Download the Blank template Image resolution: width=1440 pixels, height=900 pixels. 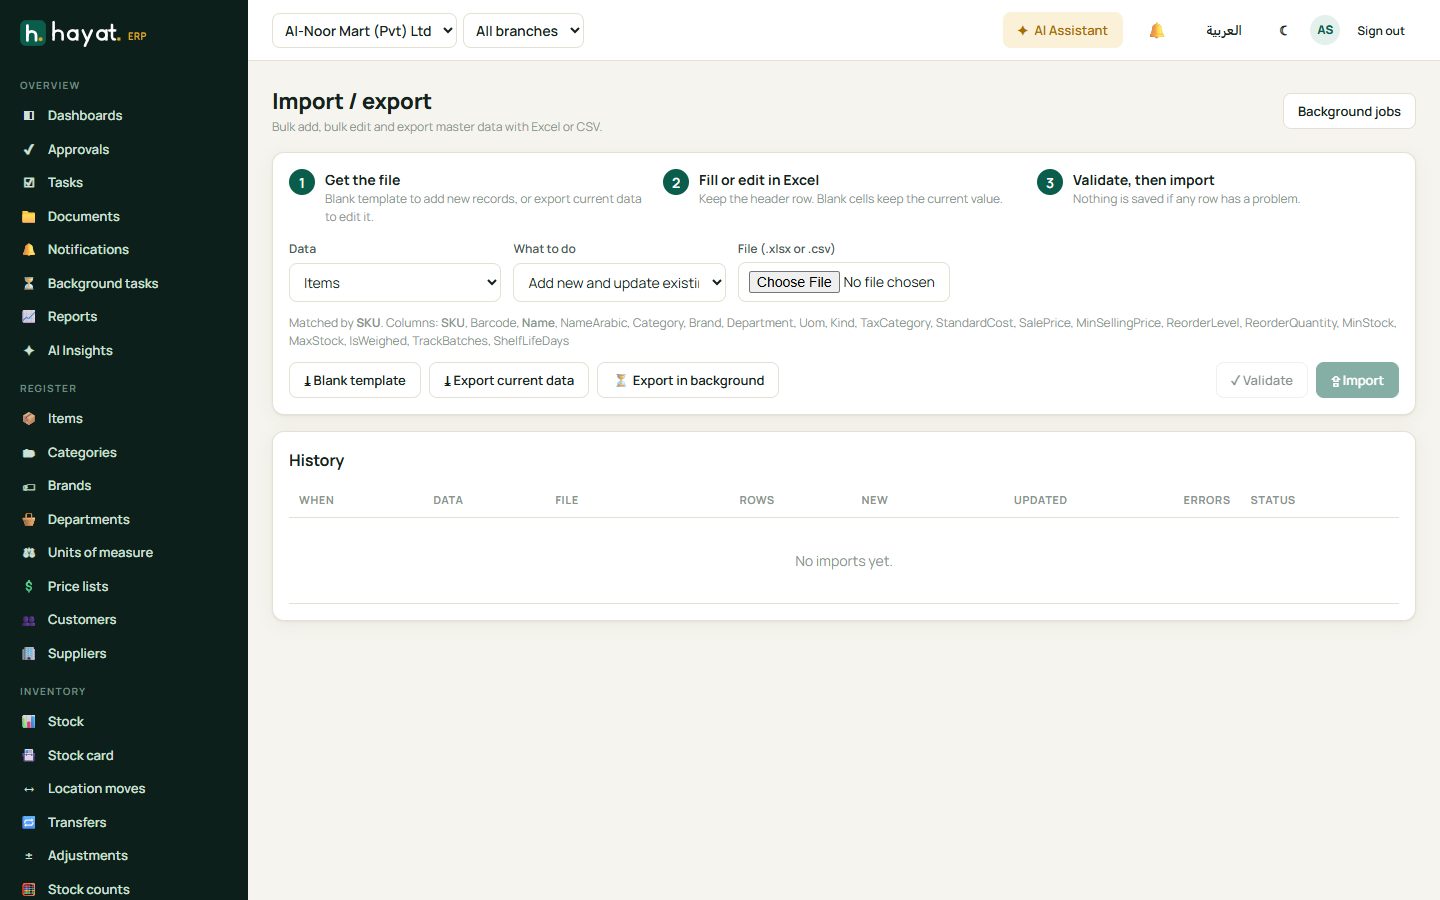(355, 380)
